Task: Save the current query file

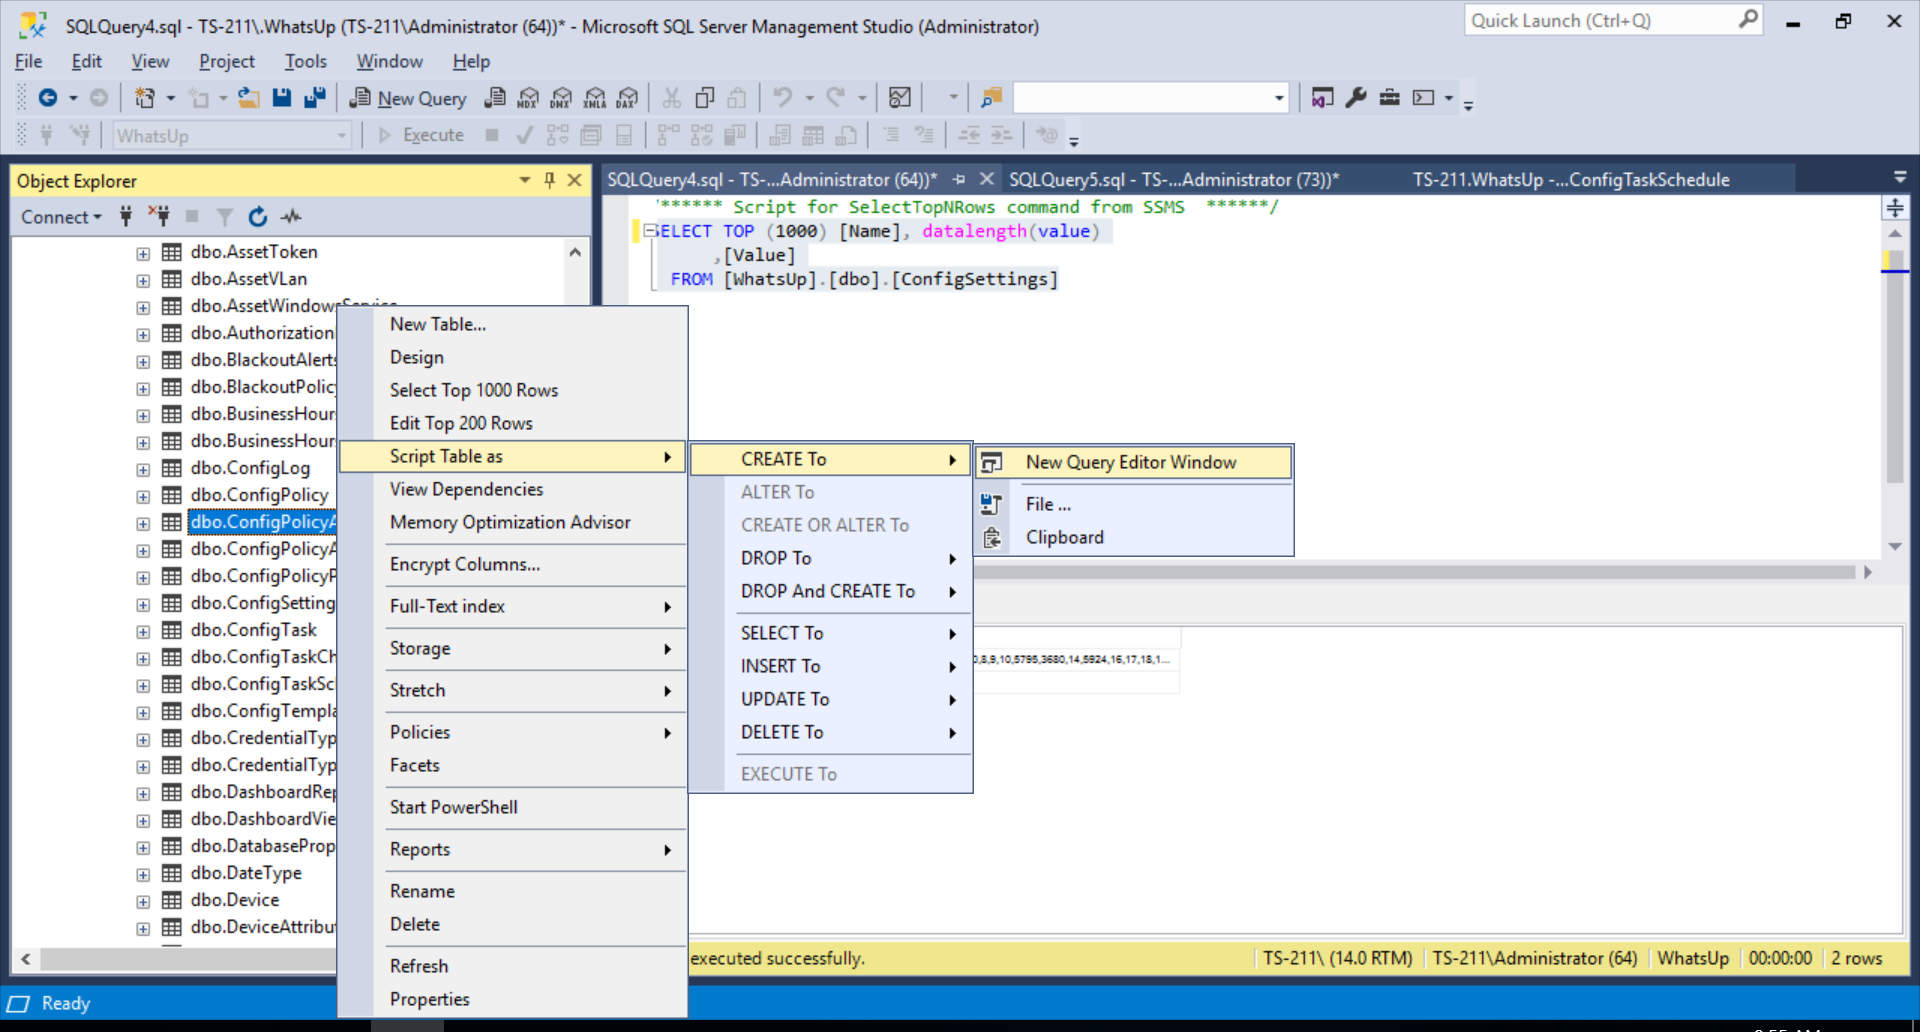Action: pos(282,97)
